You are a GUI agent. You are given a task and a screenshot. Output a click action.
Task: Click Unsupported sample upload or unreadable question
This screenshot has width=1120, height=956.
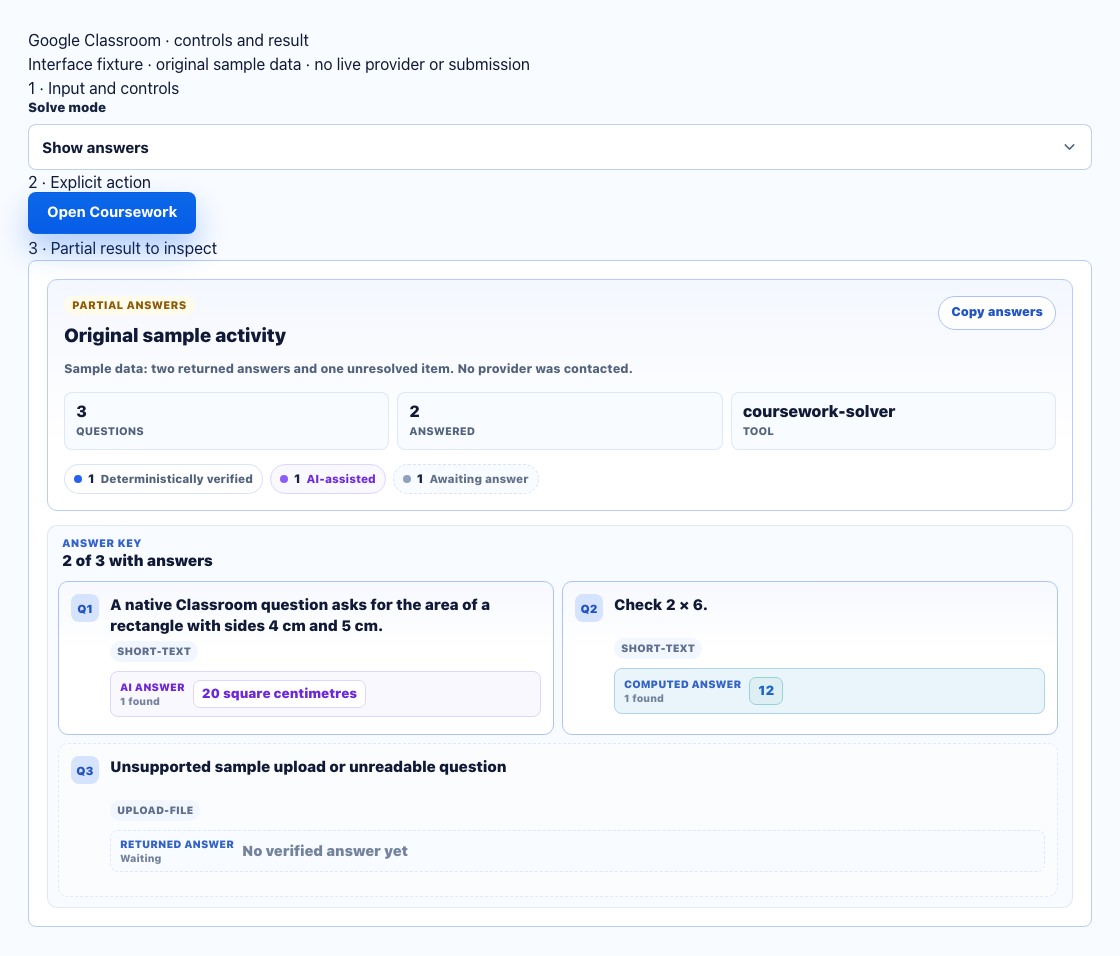click(308, 767)
